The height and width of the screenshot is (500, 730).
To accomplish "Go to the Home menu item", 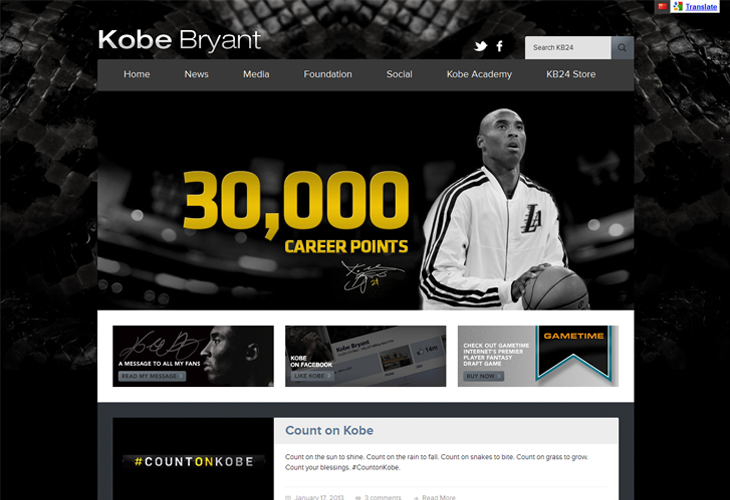I will (x=136, y=74).
